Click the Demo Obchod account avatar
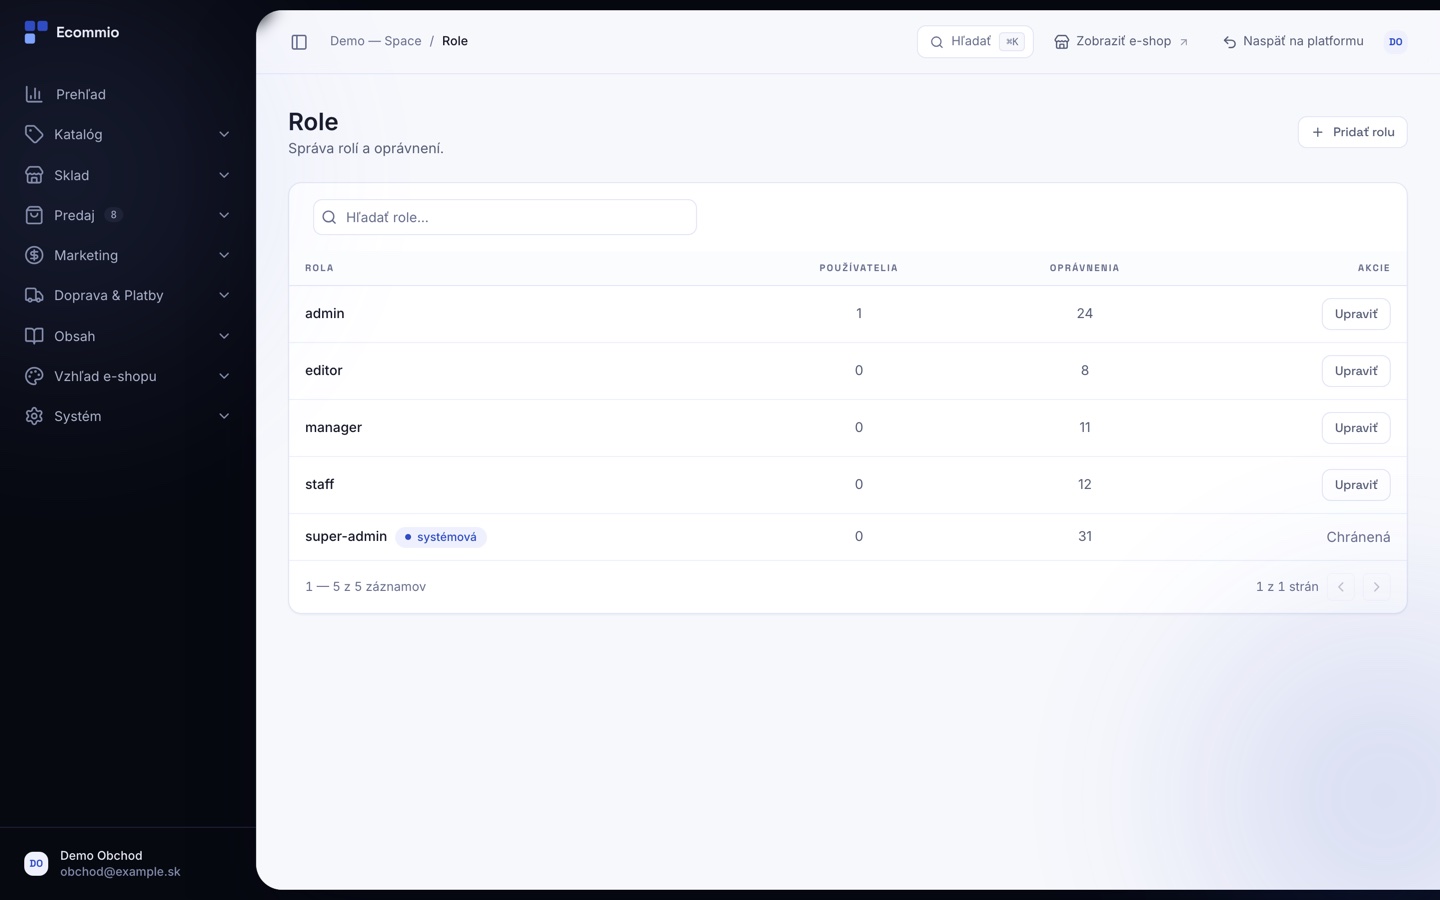1440x900 pixels. [x=36, y=863]
